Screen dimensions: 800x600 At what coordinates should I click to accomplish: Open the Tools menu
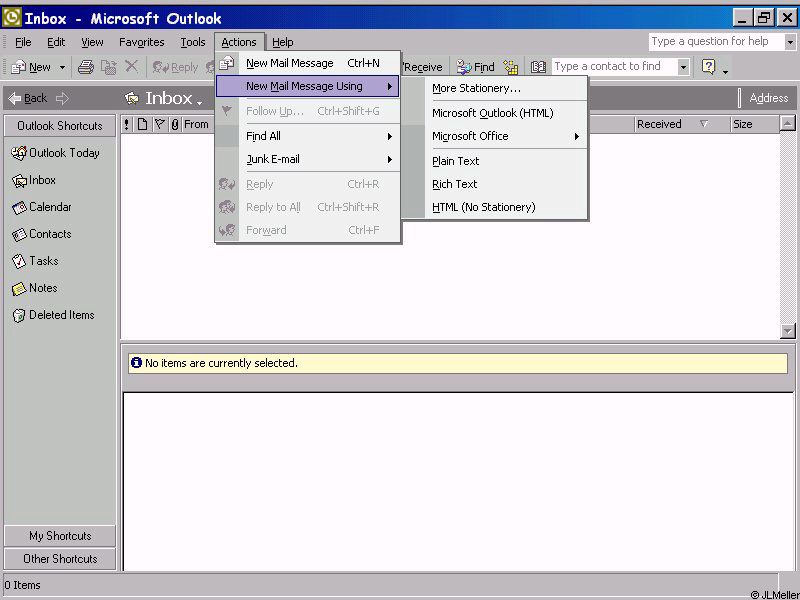tap(192, 42)
